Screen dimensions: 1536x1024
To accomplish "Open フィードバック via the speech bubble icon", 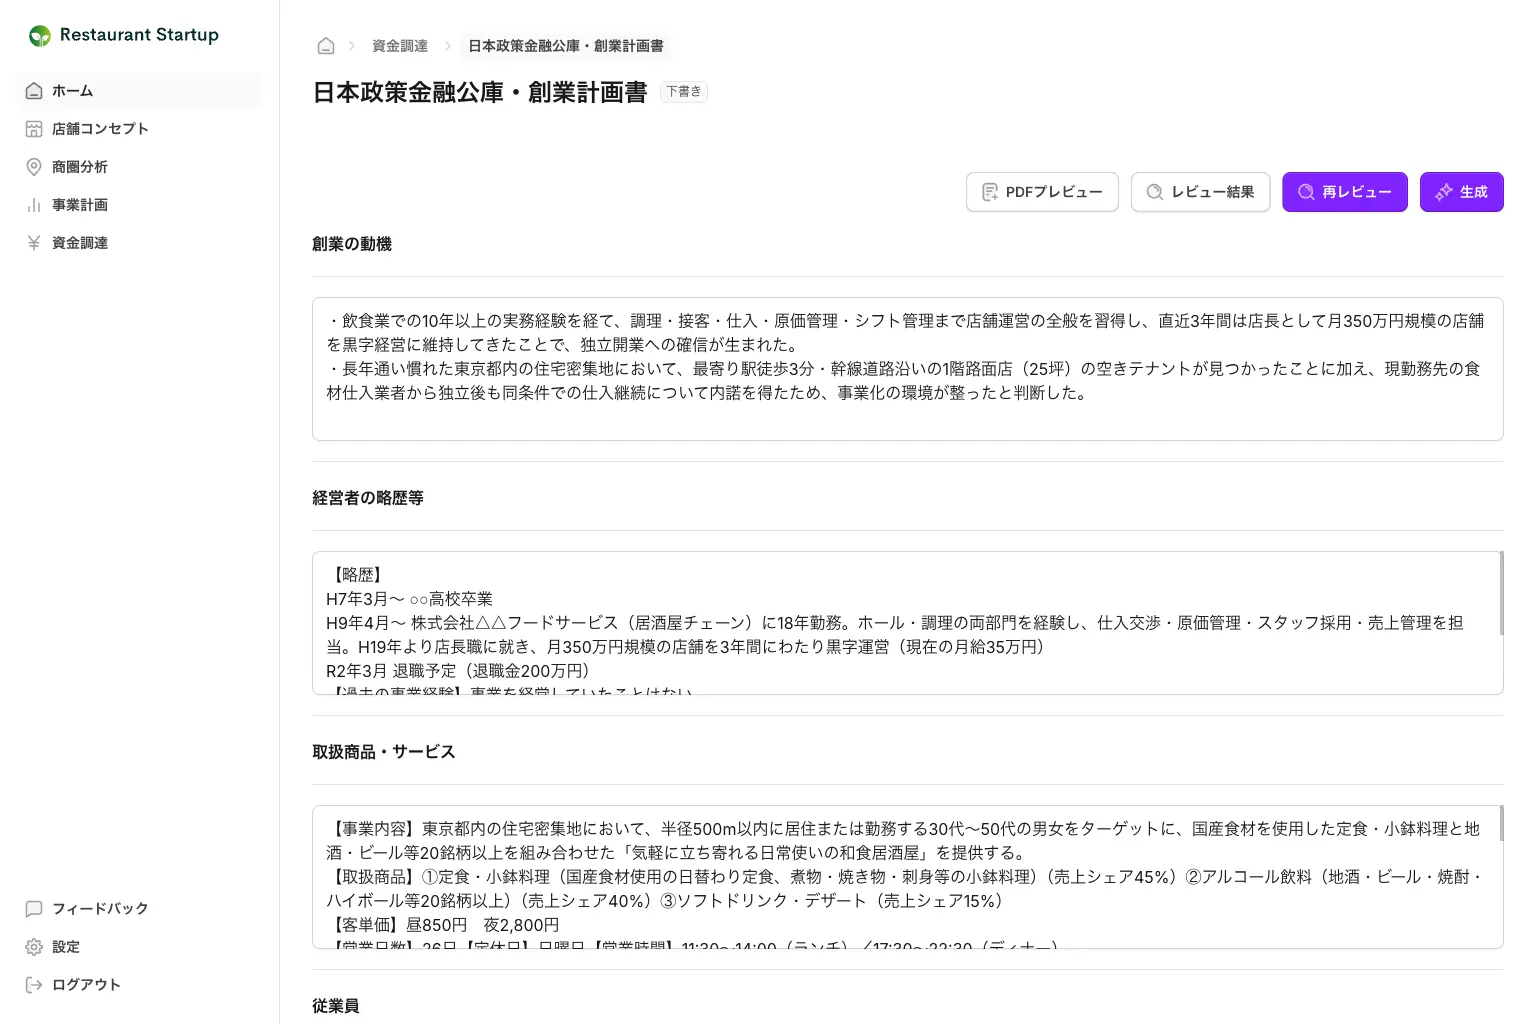I will pos(35,908).
